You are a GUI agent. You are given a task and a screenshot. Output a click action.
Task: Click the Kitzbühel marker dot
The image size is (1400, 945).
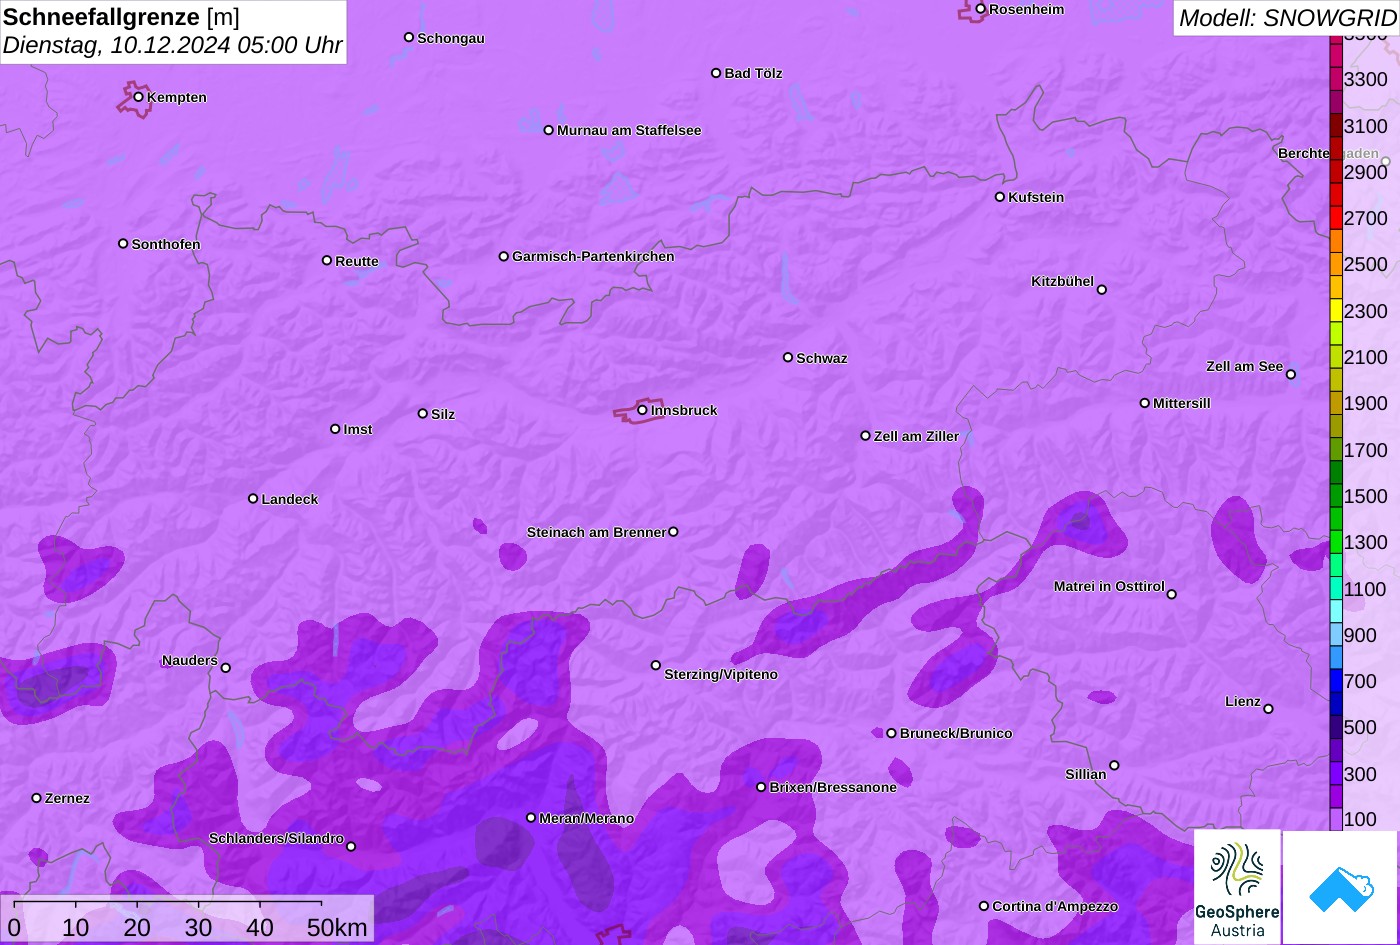(1102, 290)
